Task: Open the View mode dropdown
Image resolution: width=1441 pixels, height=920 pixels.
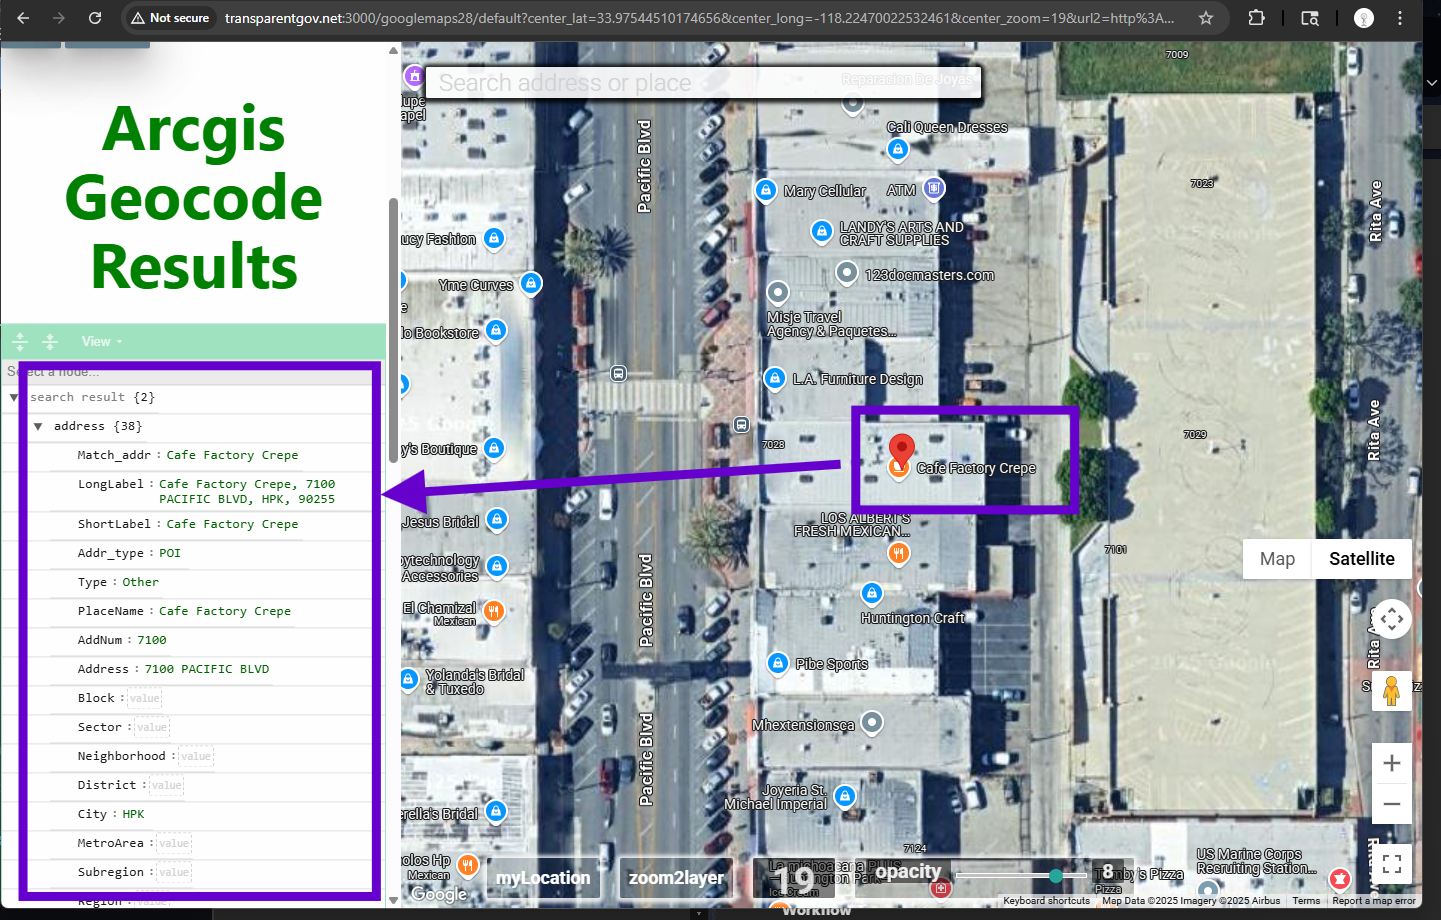Action: (x=102, y=341)
